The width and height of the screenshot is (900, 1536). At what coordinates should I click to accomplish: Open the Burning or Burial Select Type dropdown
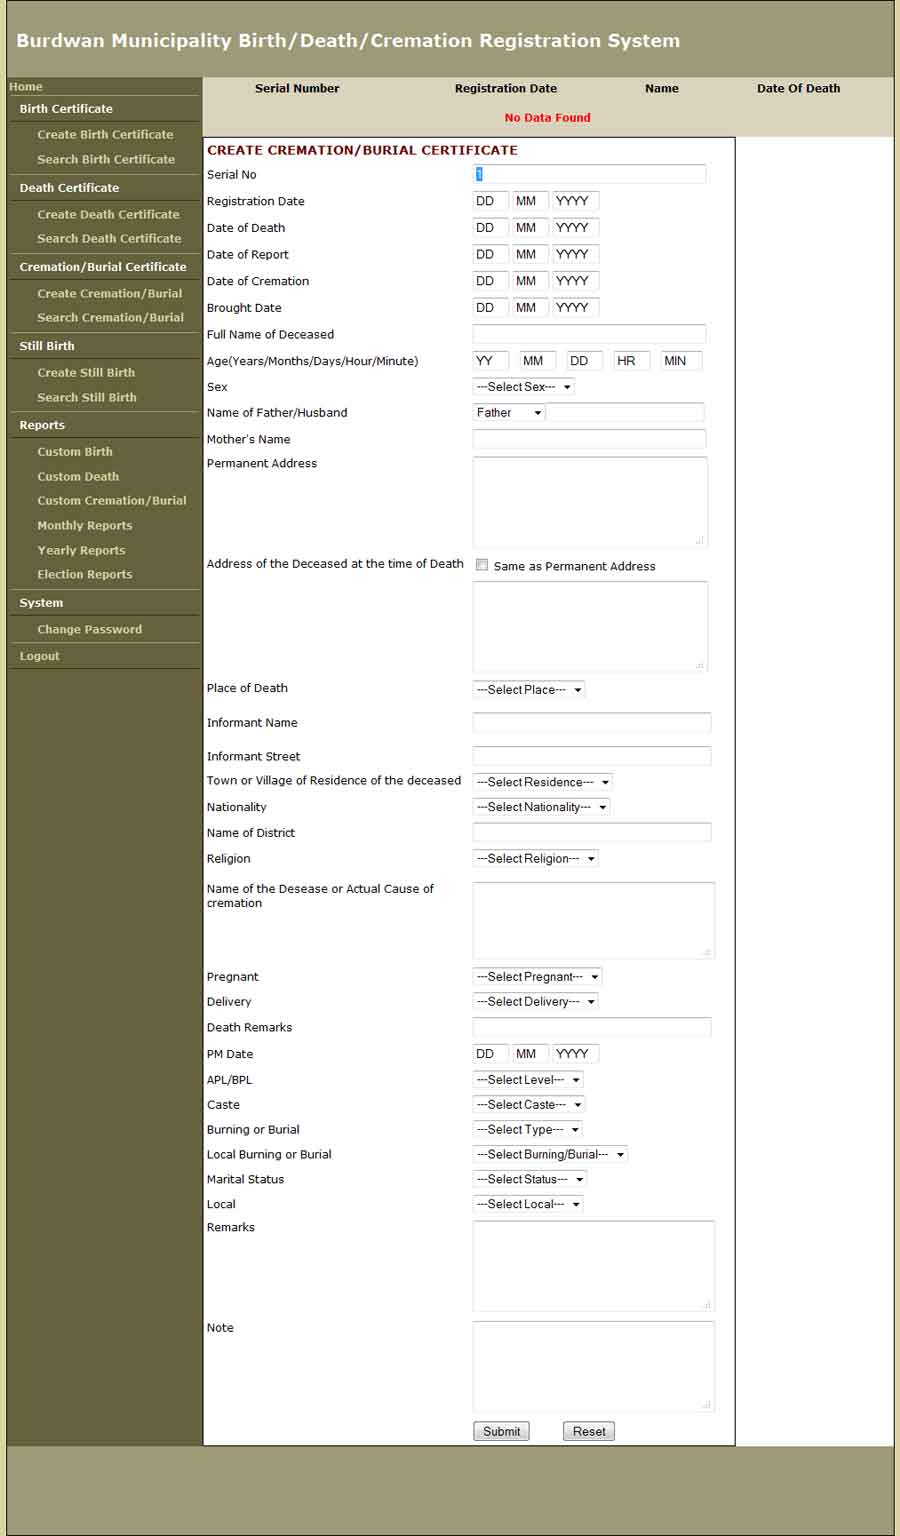point(528,1129)
